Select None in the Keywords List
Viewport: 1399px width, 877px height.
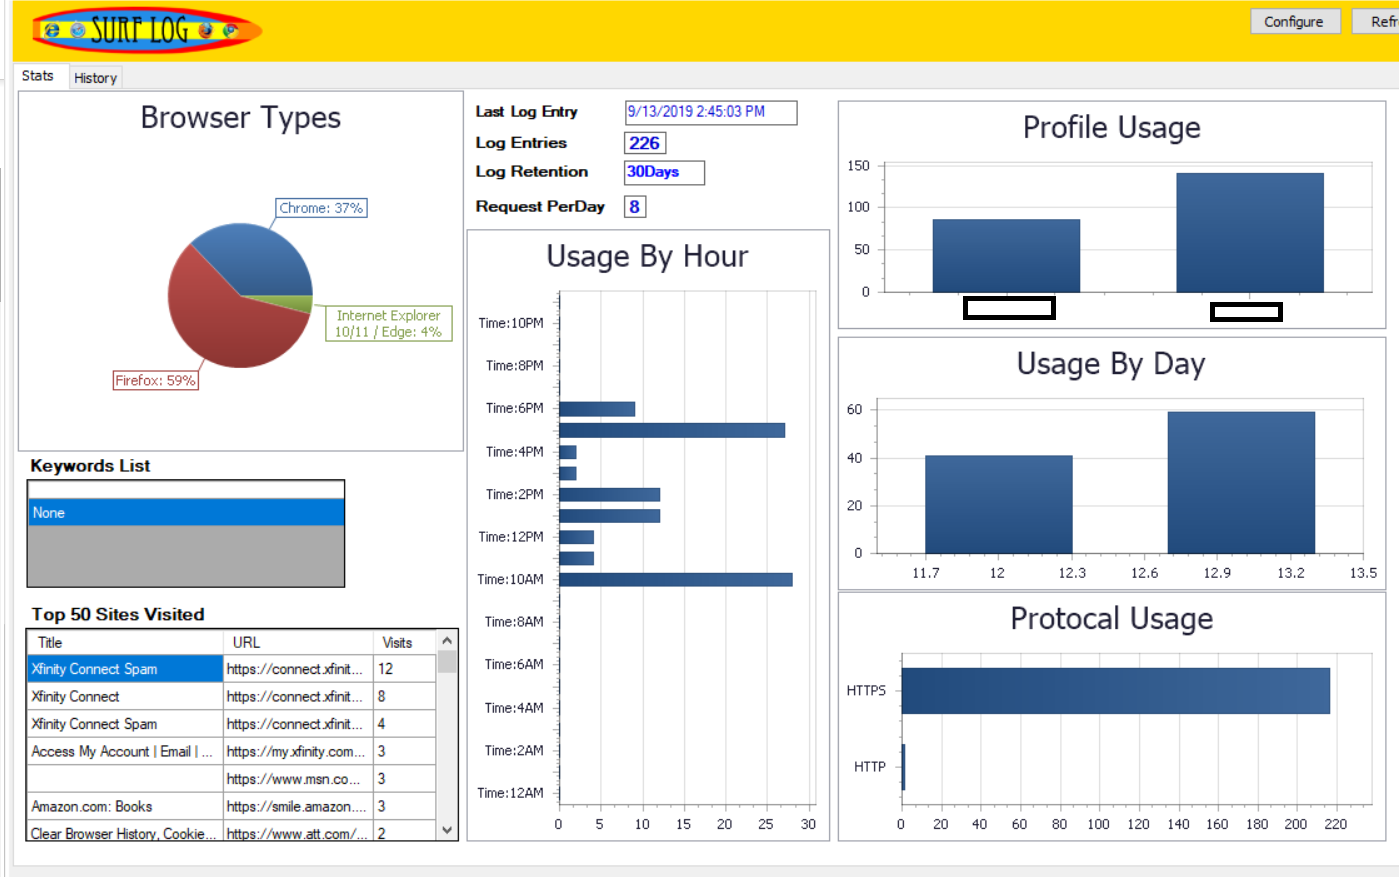click(x=186, y=513)
